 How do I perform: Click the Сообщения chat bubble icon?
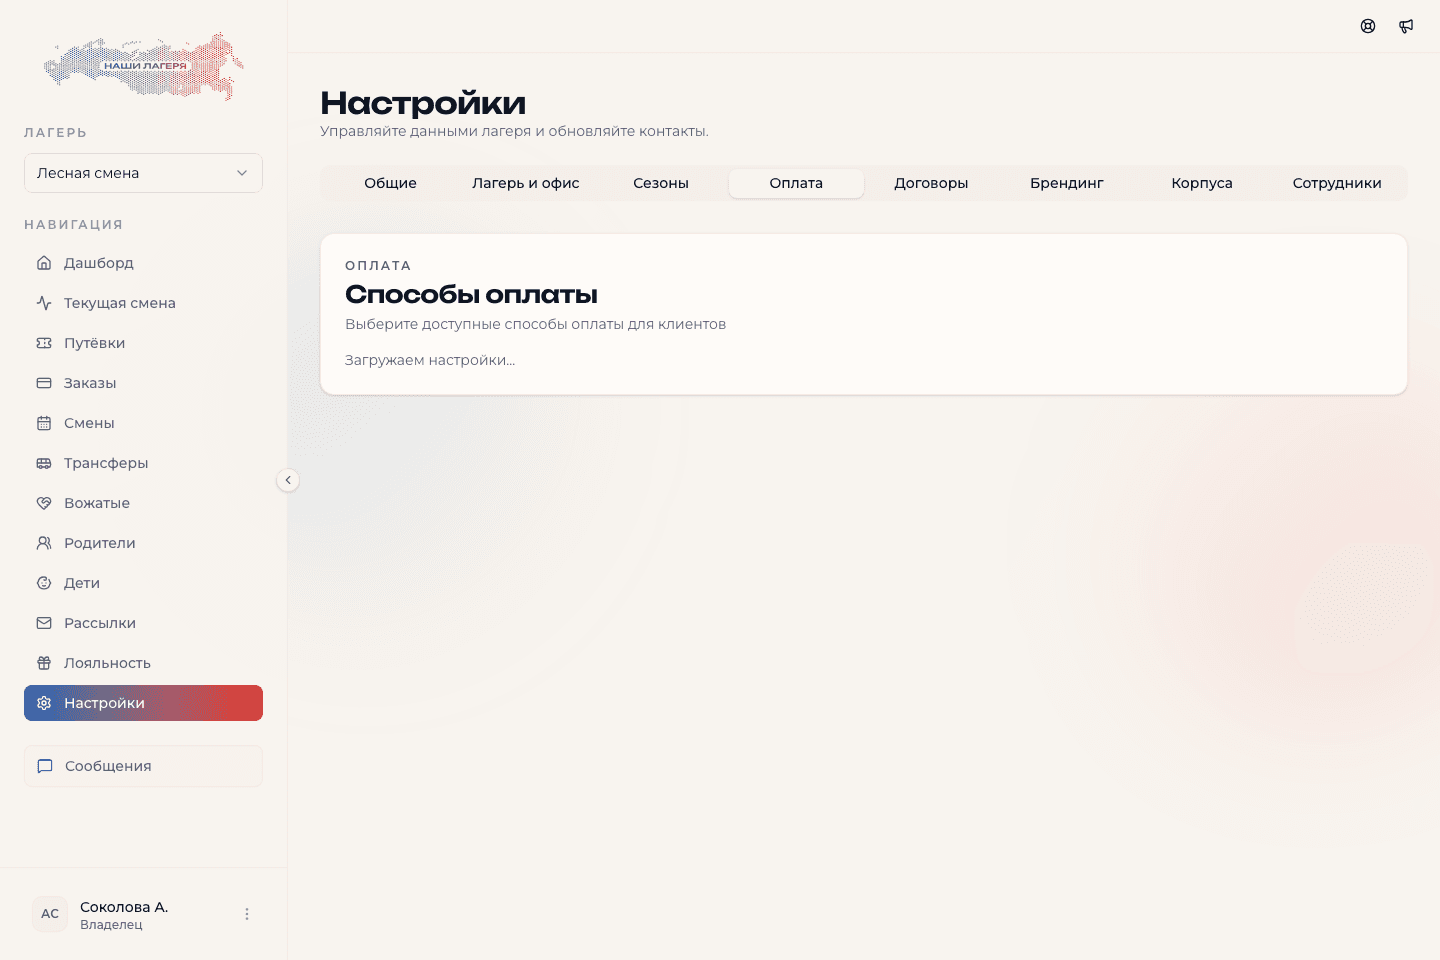click(x=45, y=766)
